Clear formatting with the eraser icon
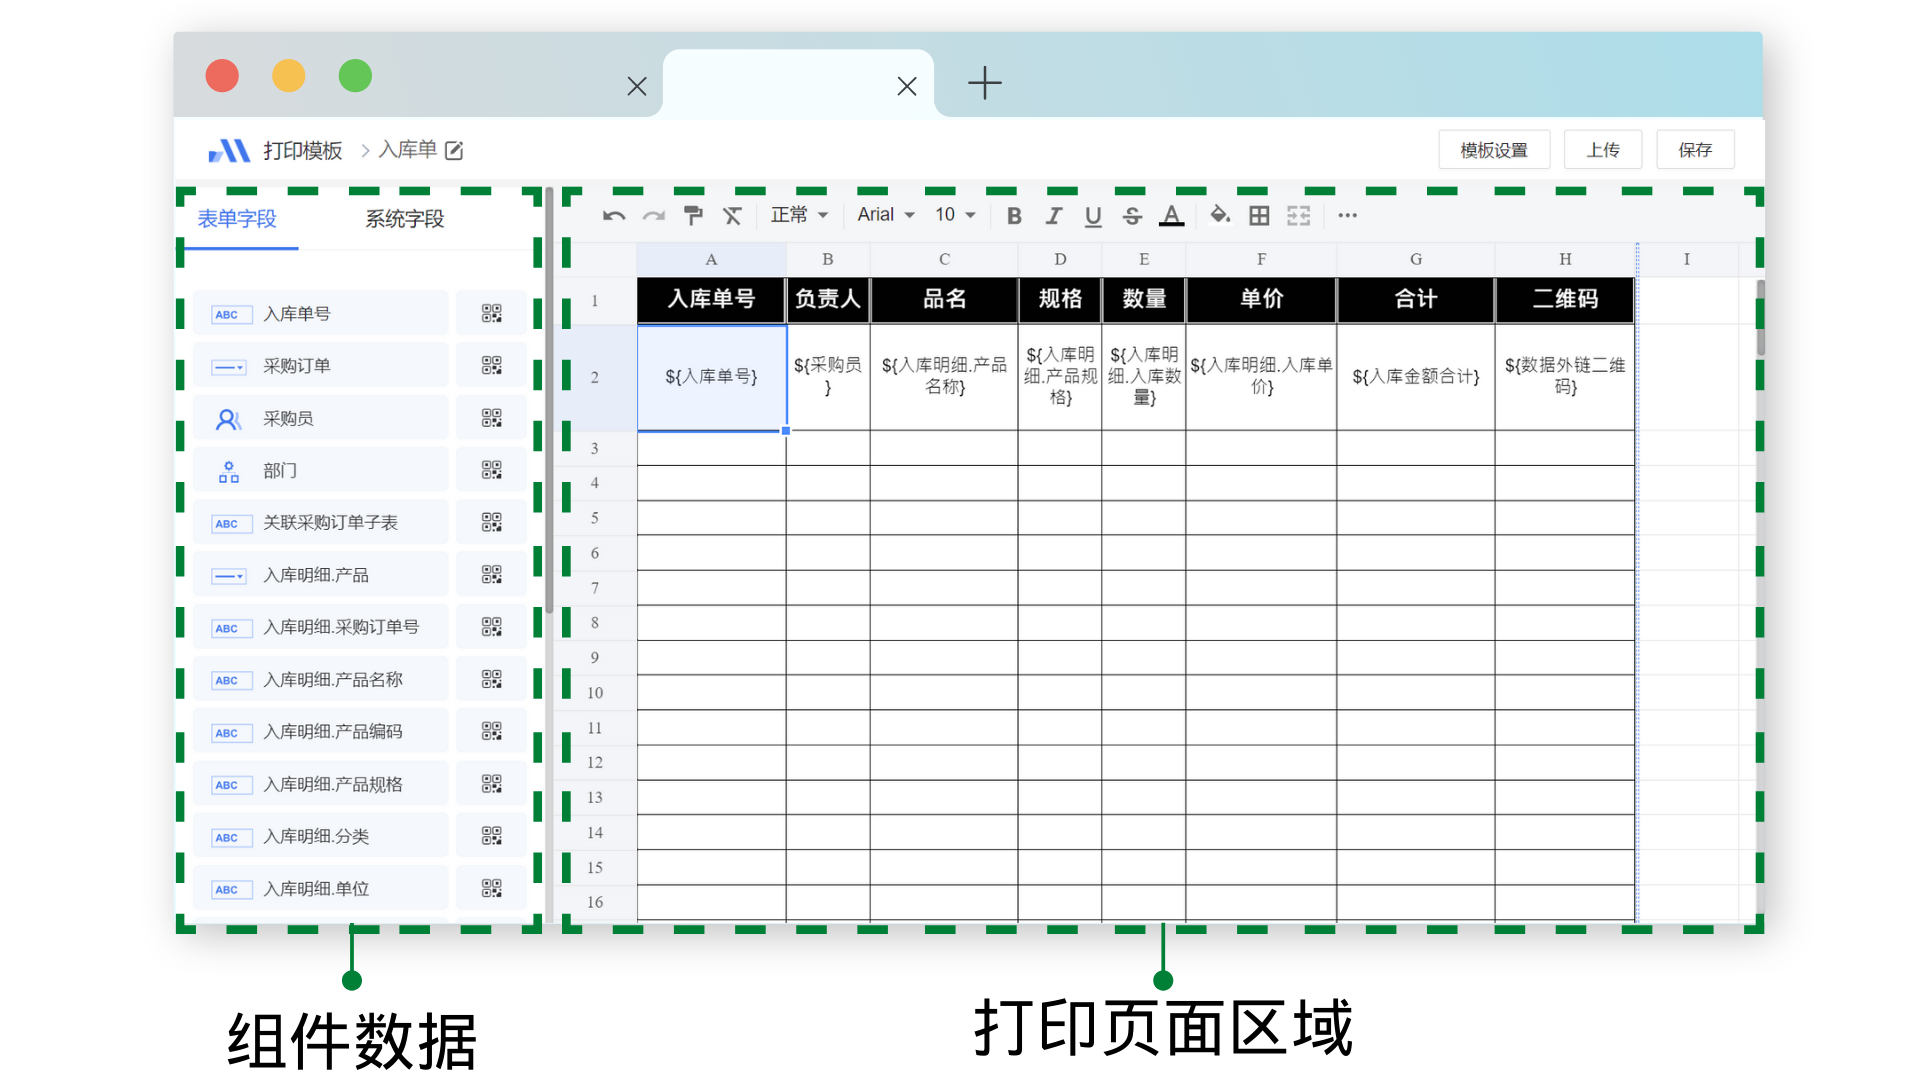 (x=732, y=215)
